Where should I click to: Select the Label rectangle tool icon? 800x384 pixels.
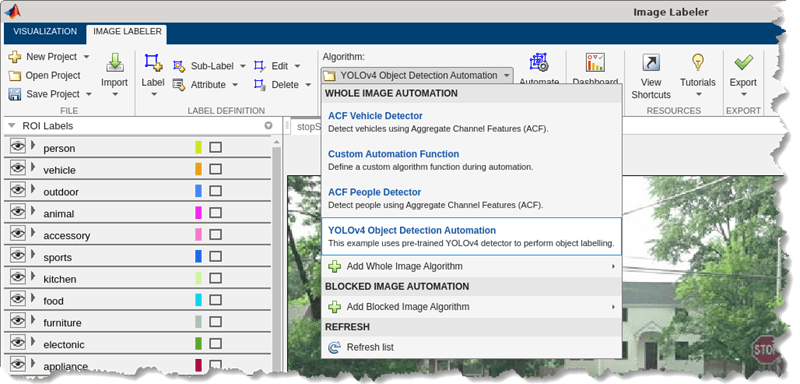(x=153, y=63)
